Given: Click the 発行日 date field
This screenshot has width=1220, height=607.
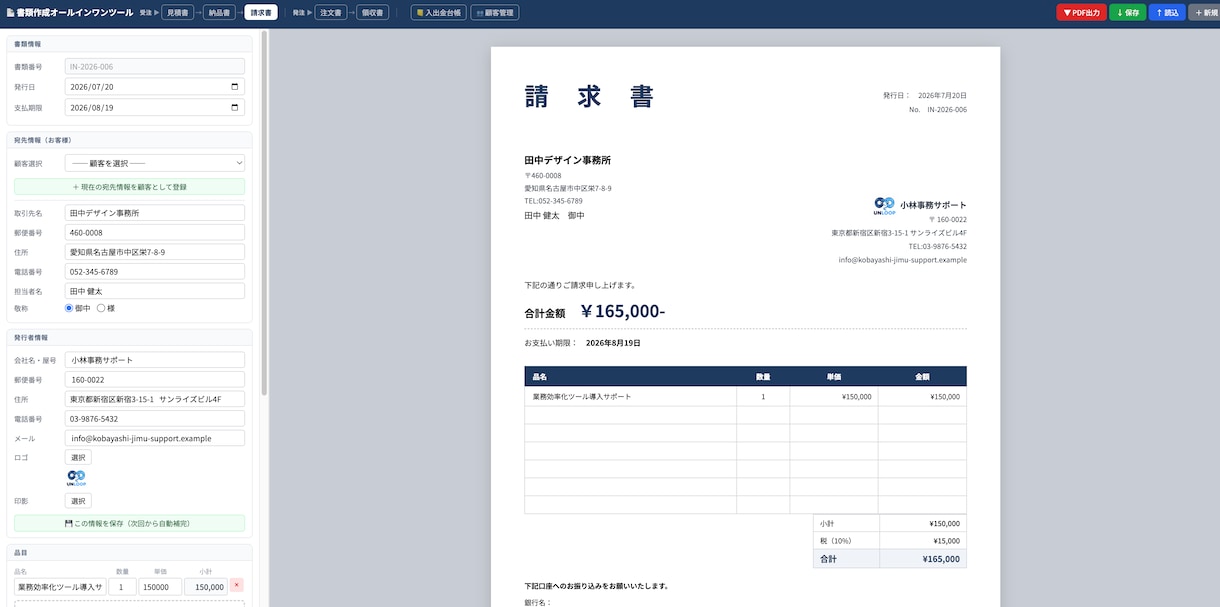Looking at the screenshot, I should tap(155, 87).
